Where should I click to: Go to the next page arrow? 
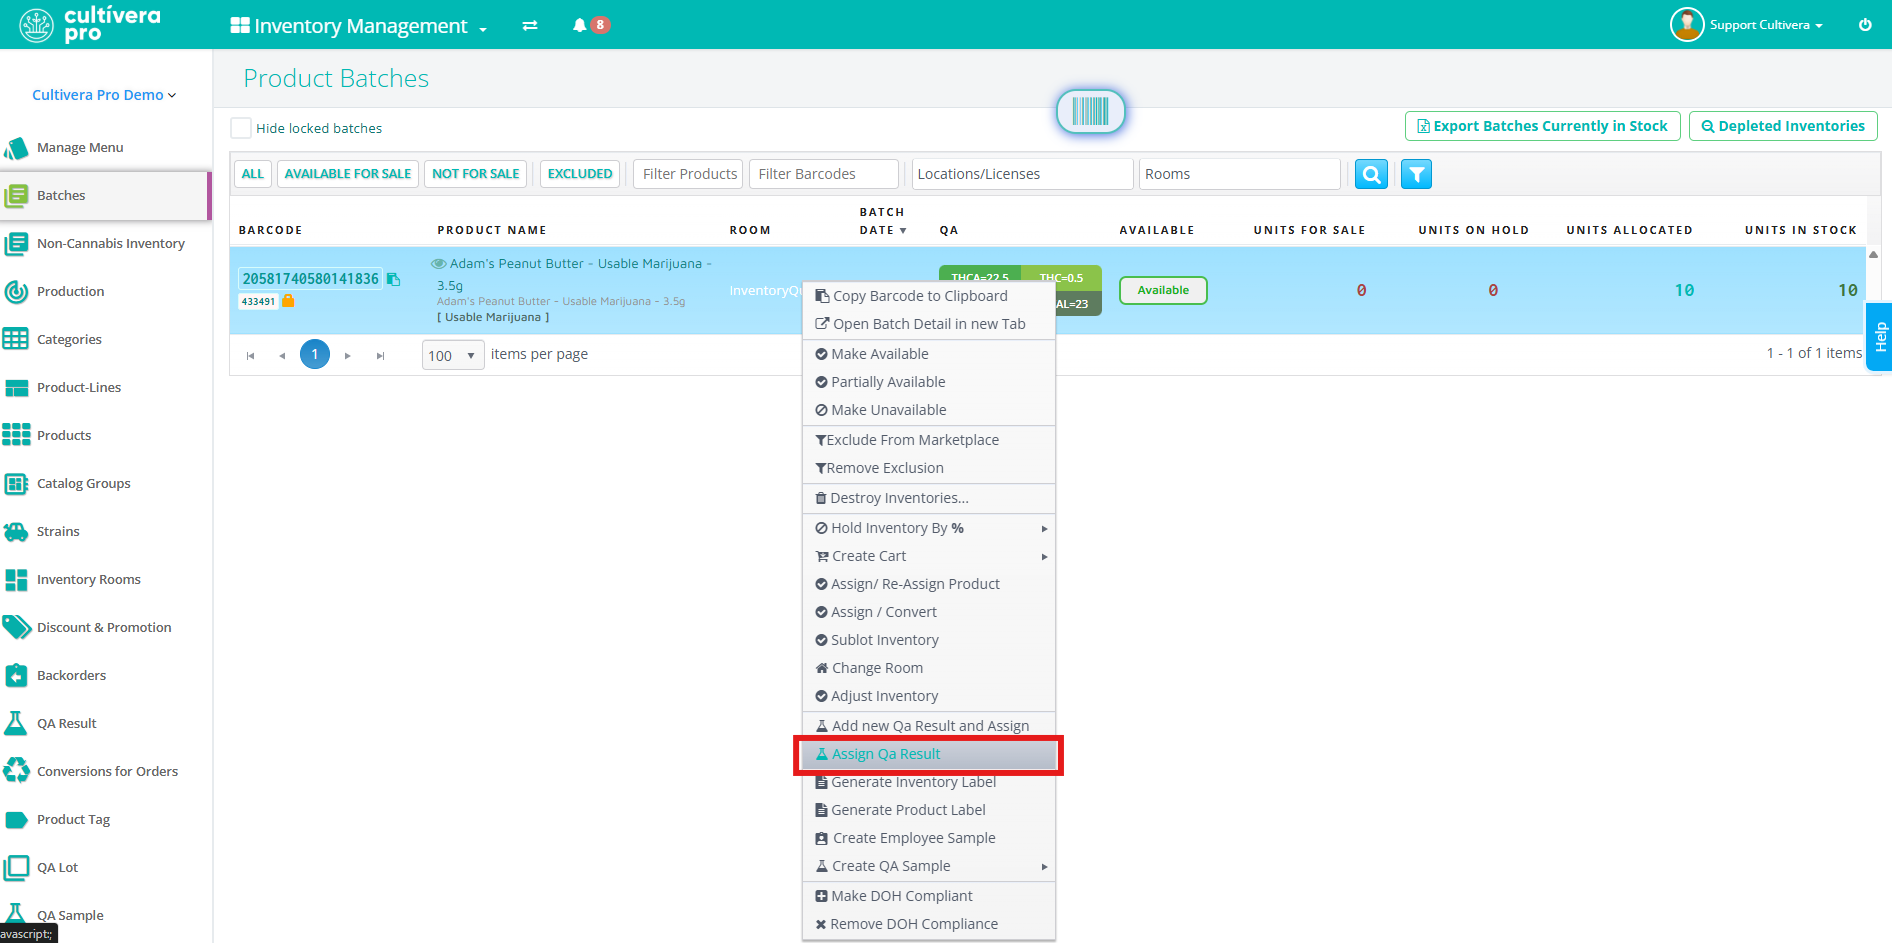pos(348,355)
